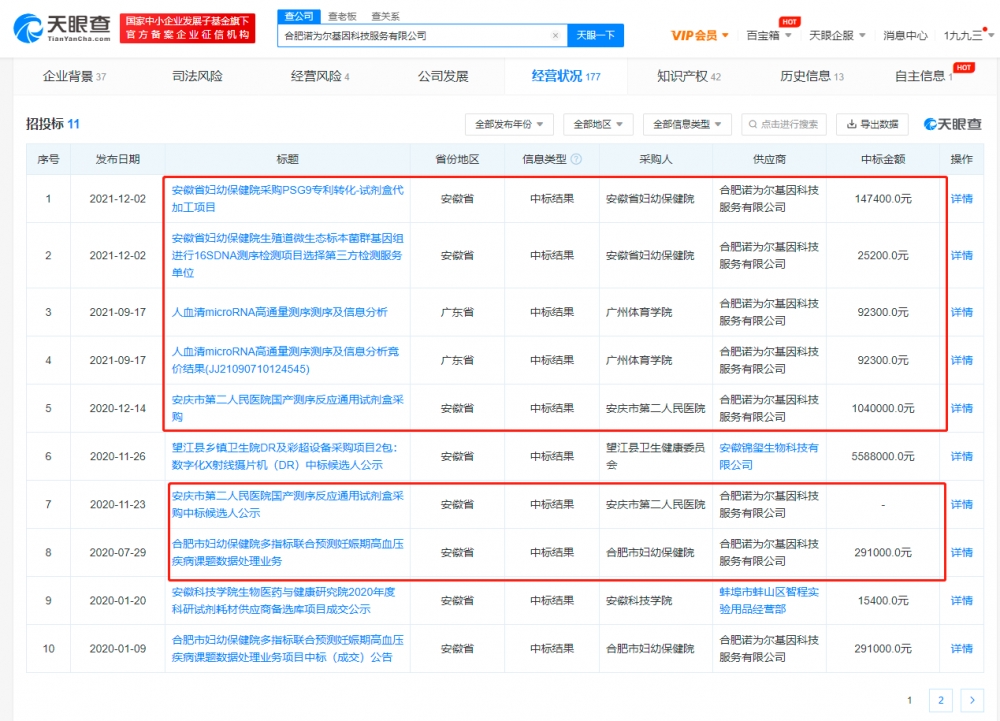1000x721 pixels.
Task: Switch to the 知识产权 tab
Action: coord(689,76)
